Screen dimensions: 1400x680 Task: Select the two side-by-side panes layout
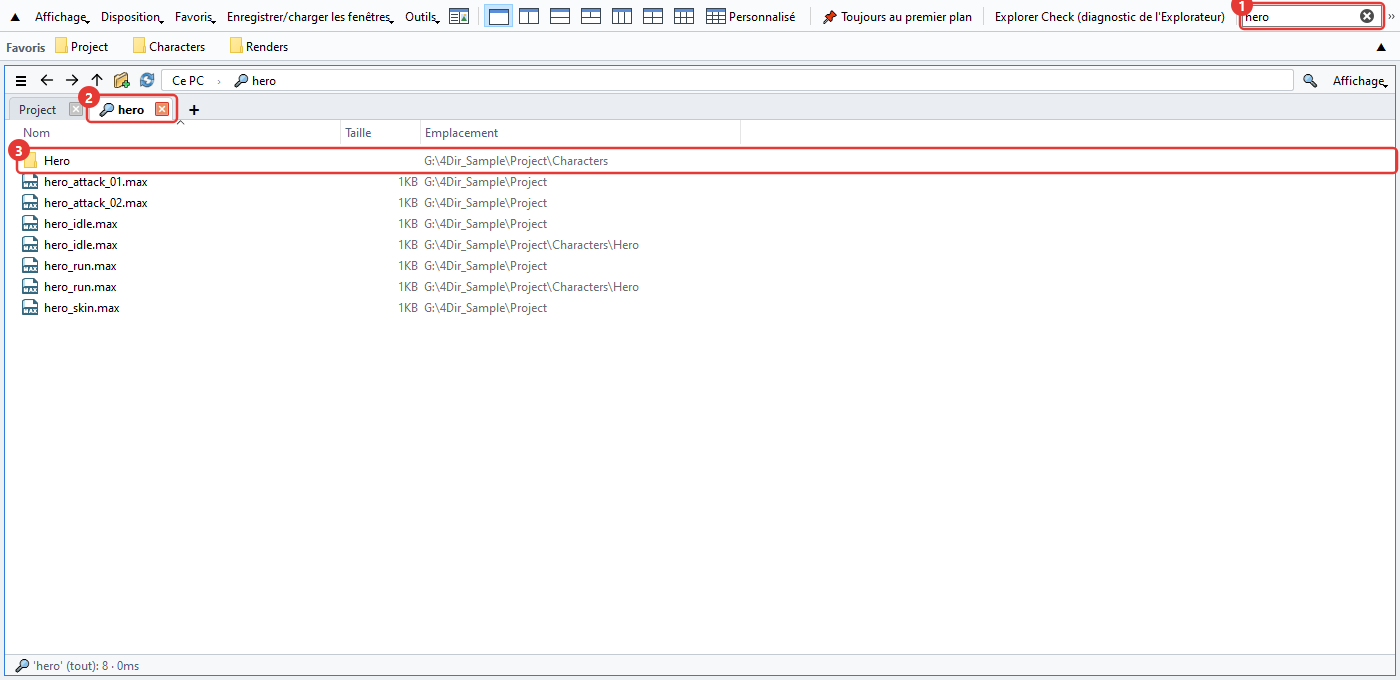tap(529, 17)
